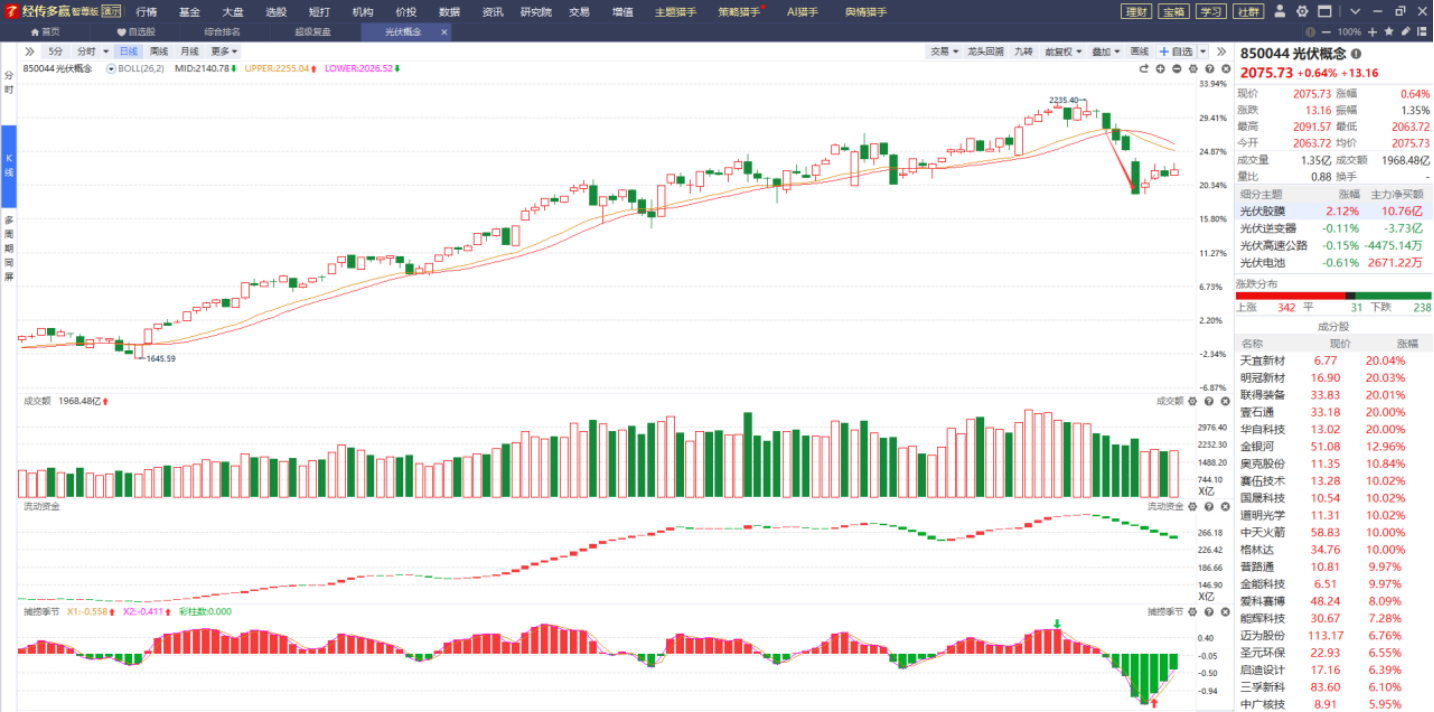Screen dimensions: 1434x712
Task: Open the 行情 menu
Action: click(147, 12)
